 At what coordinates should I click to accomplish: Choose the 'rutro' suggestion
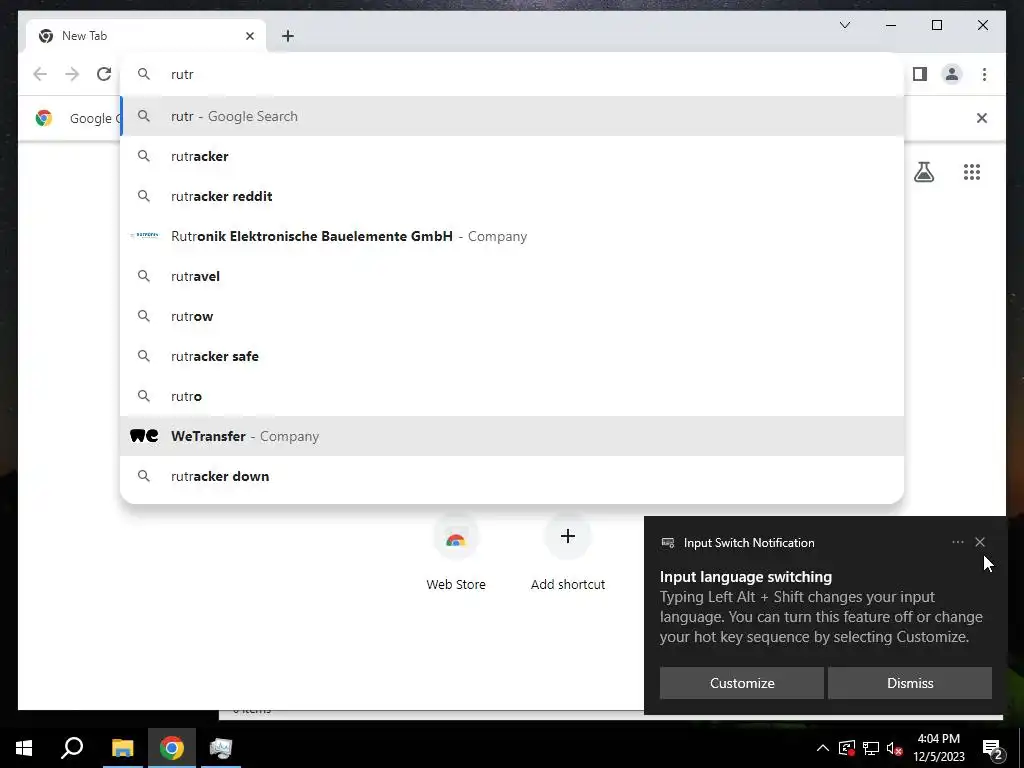(512, 396)
